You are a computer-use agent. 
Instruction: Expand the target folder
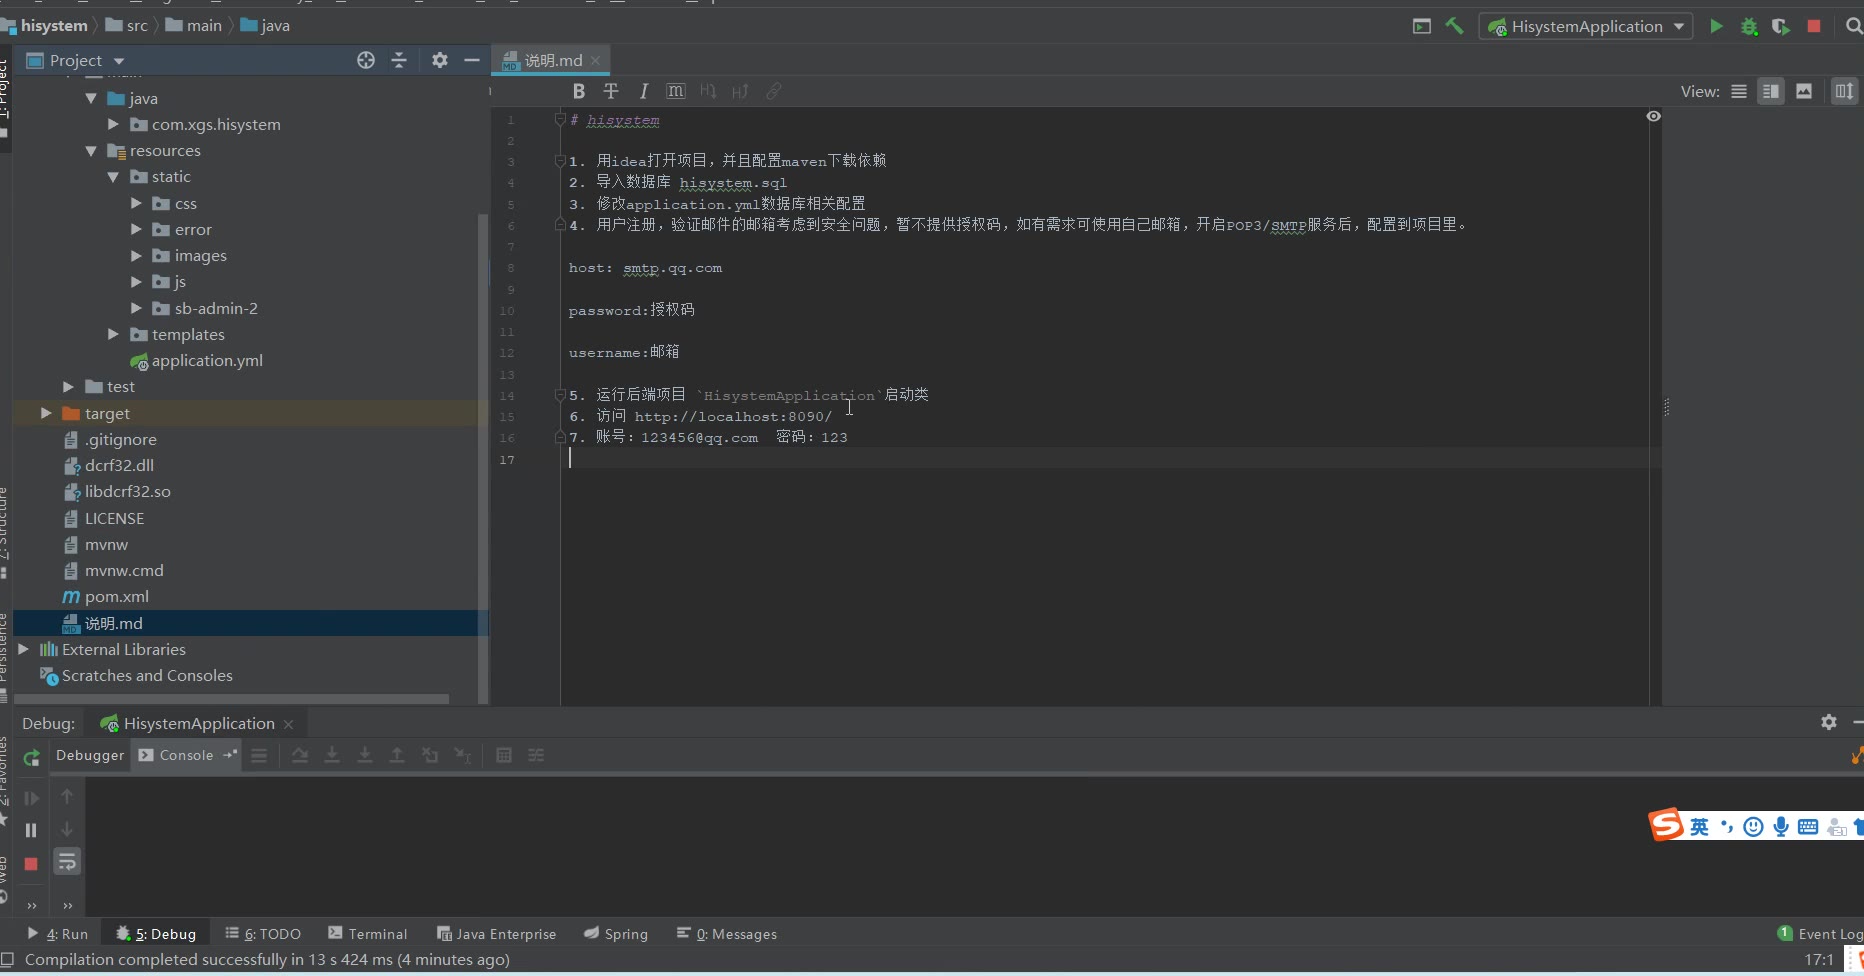coord(46,413)
